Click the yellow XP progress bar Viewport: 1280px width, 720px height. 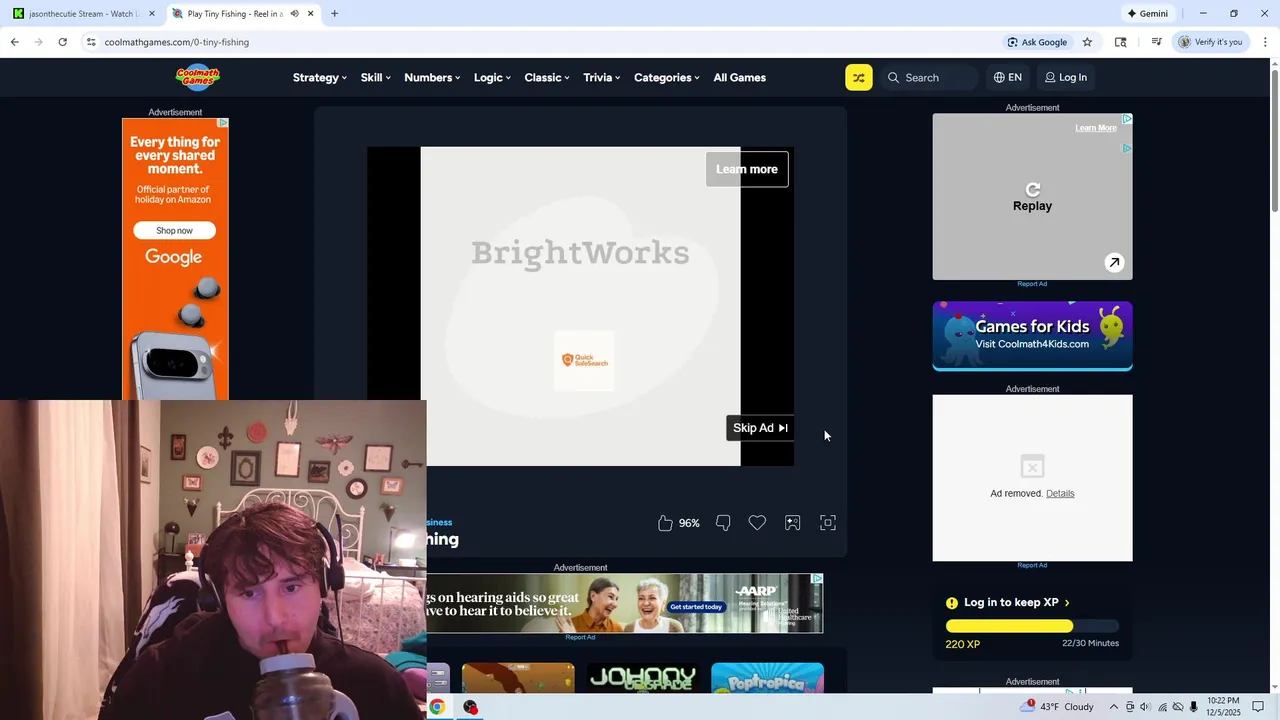click(1009, 626)
